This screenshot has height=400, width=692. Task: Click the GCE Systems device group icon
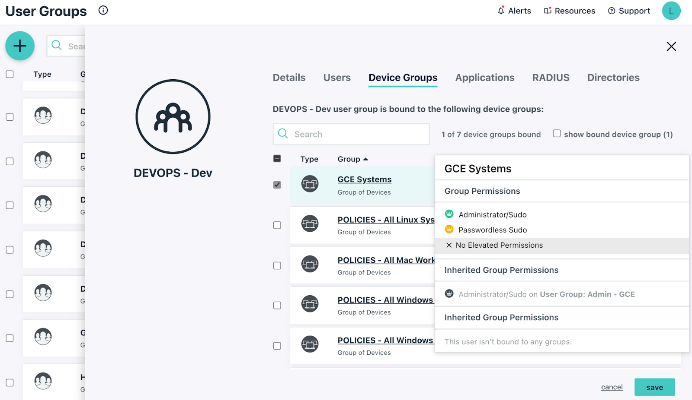(310, 184)
